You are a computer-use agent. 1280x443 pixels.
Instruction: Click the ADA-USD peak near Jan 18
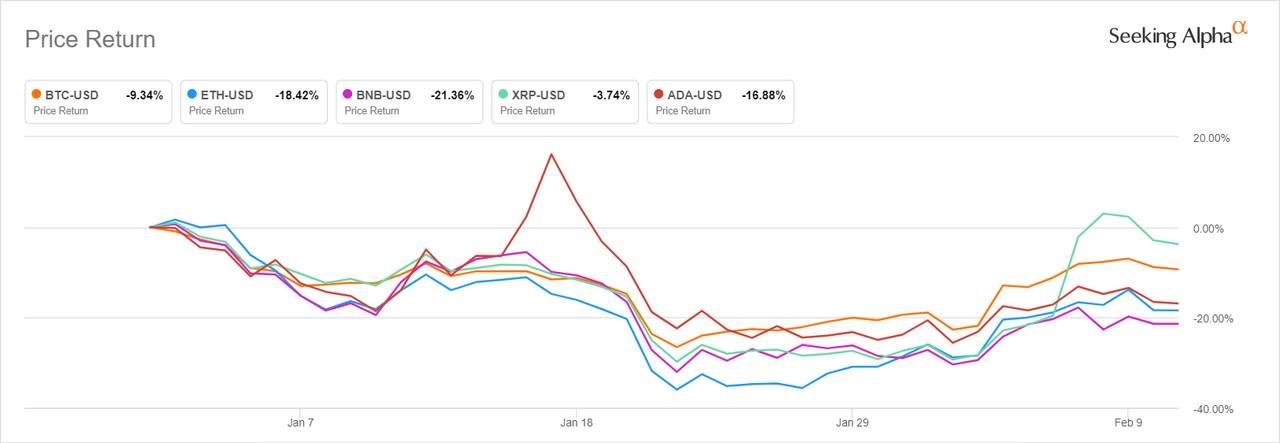click(551, 154)
